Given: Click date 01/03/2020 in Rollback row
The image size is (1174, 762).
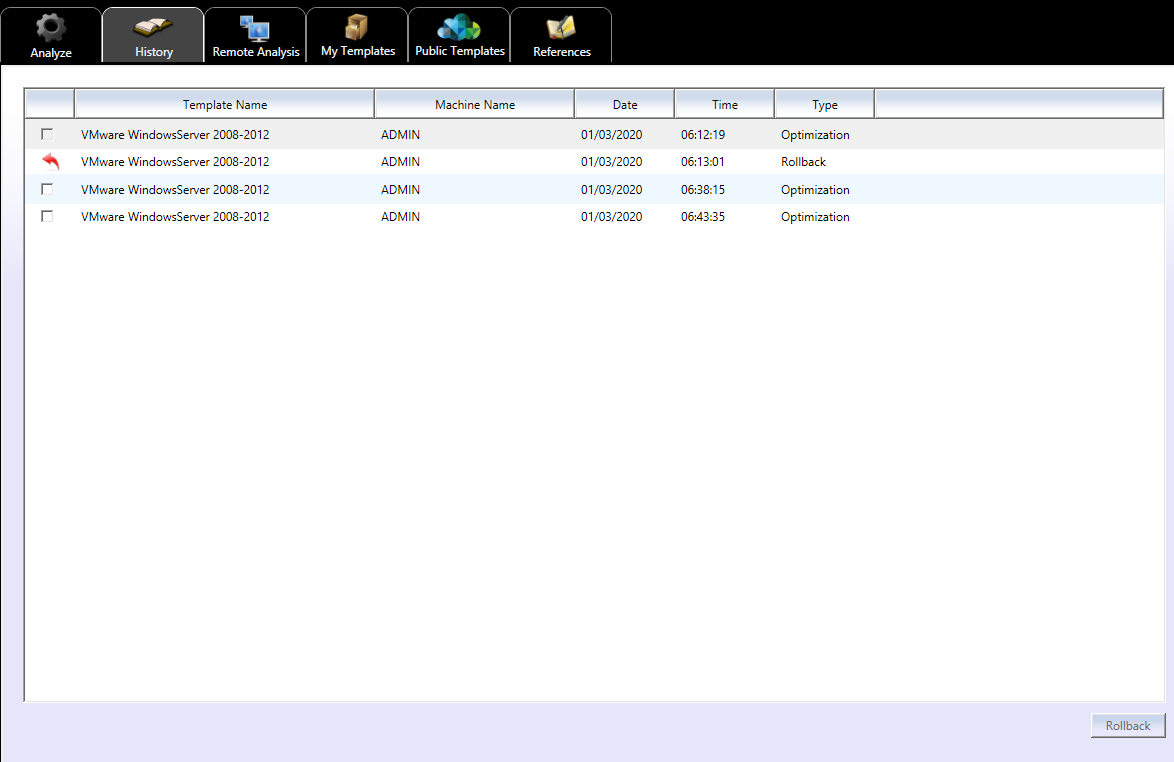Looking at the screenshot, I should tap(612, 162).
